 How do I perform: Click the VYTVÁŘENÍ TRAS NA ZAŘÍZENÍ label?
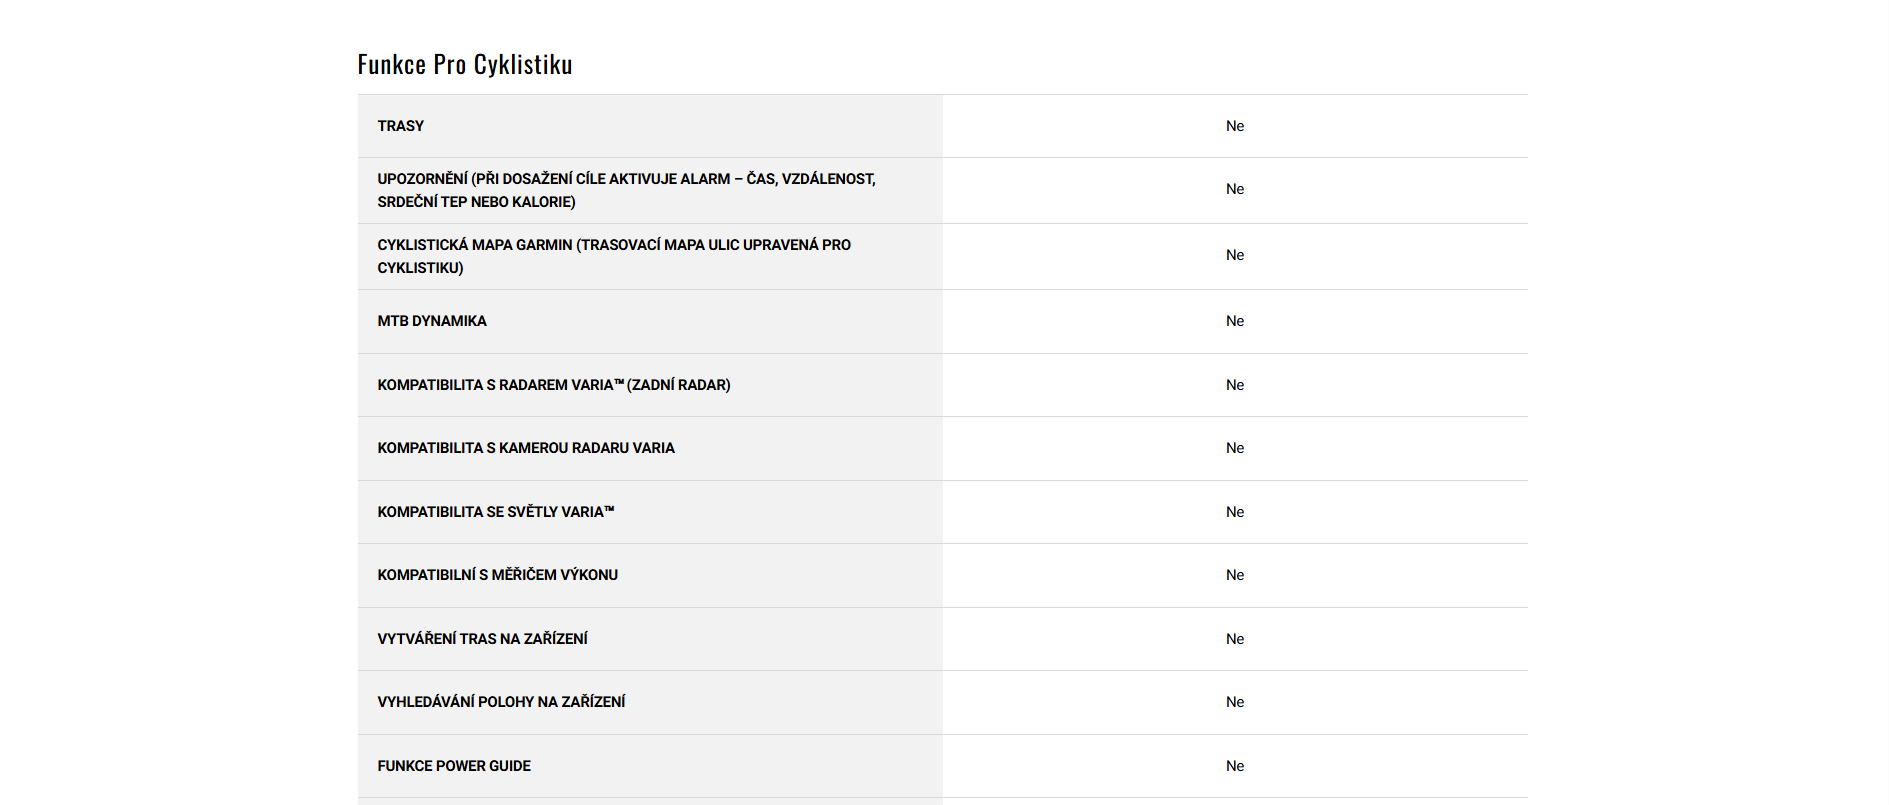483,639
